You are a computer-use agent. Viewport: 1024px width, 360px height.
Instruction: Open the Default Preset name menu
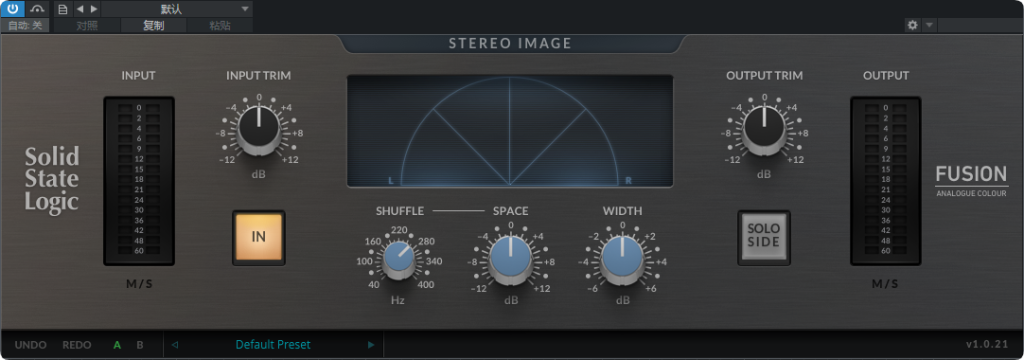click(273, 345)
